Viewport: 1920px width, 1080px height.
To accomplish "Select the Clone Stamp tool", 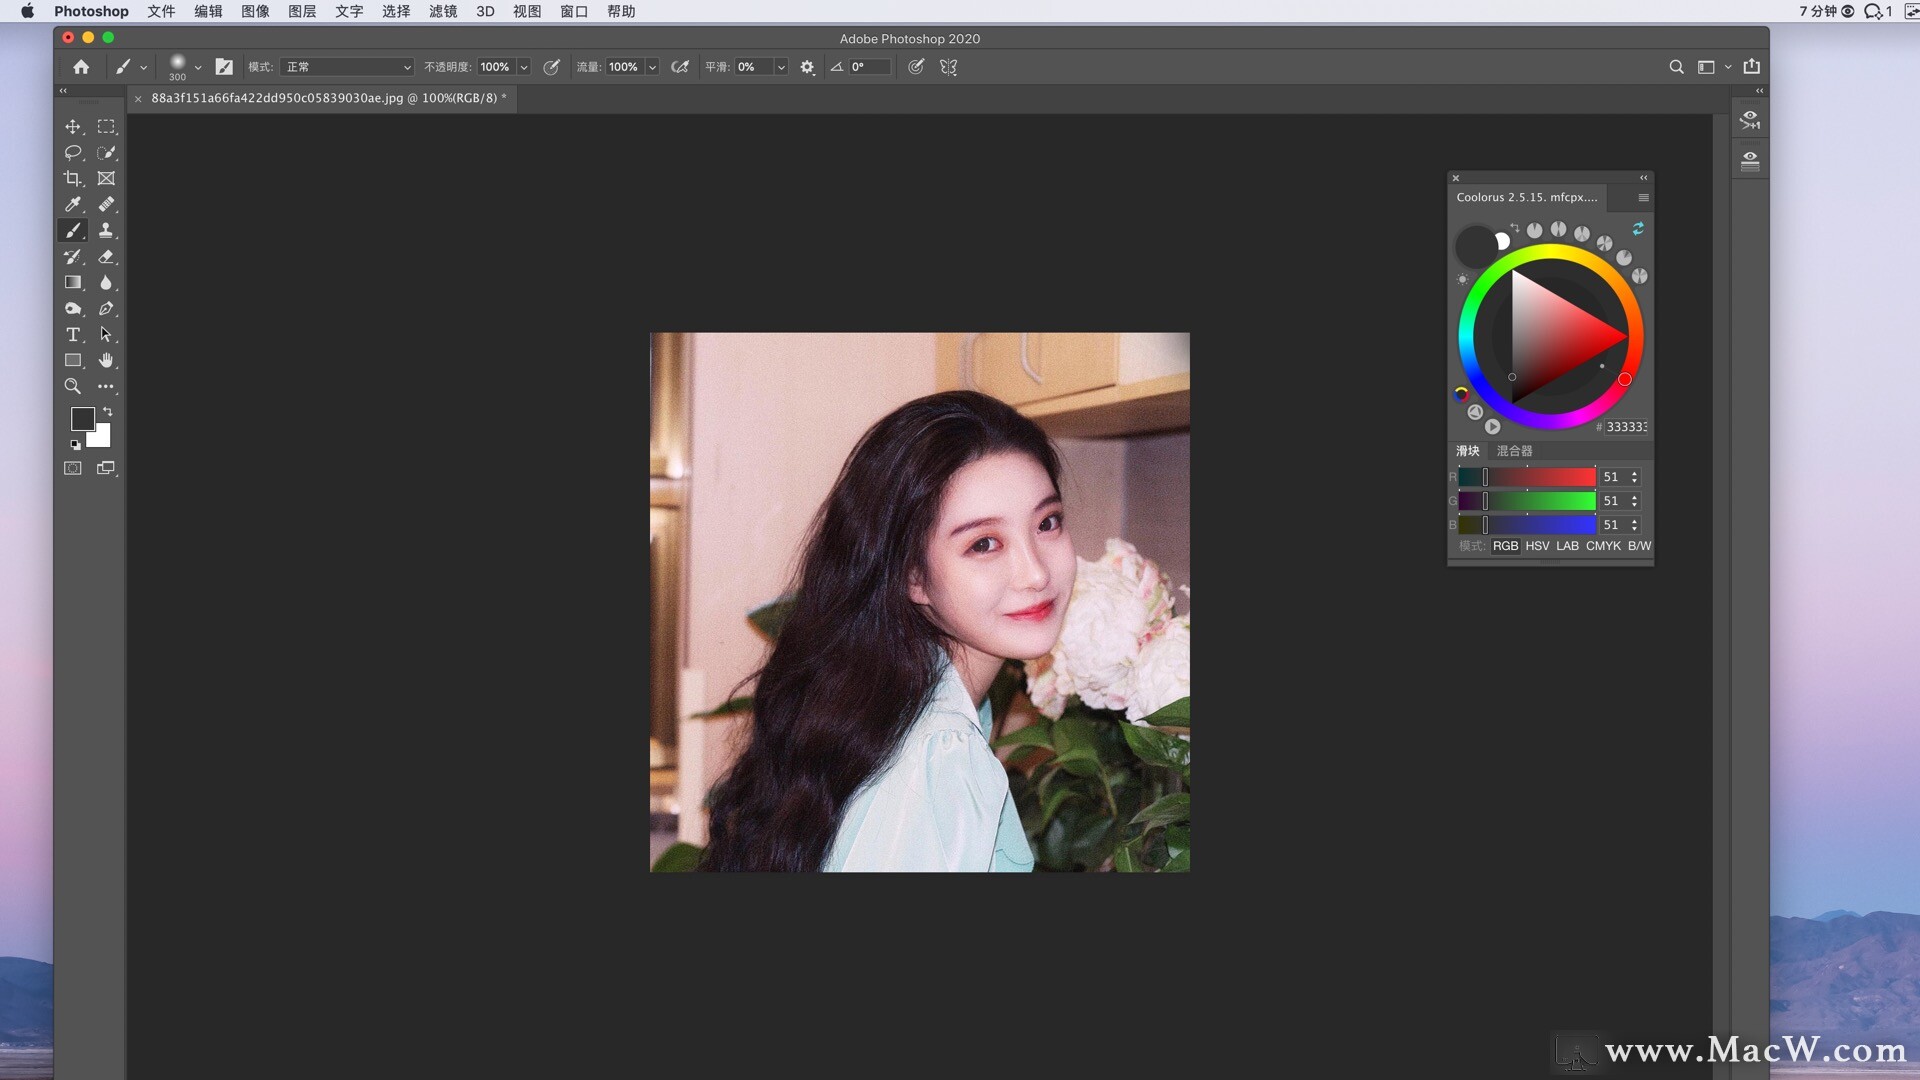I will [x=106, y=230].
